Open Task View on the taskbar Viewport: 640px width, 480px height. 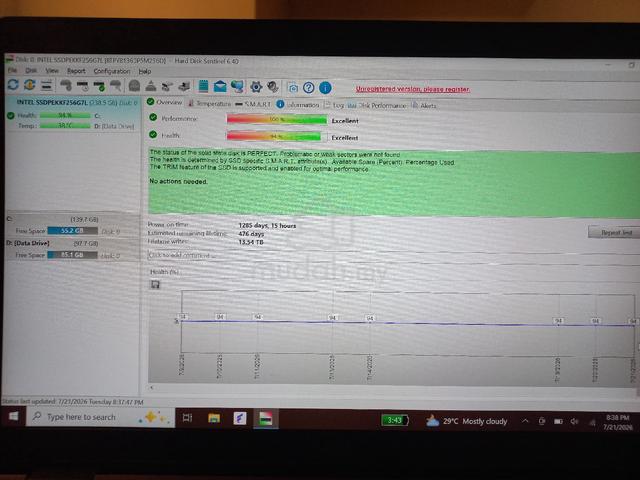tap(187, 418)
